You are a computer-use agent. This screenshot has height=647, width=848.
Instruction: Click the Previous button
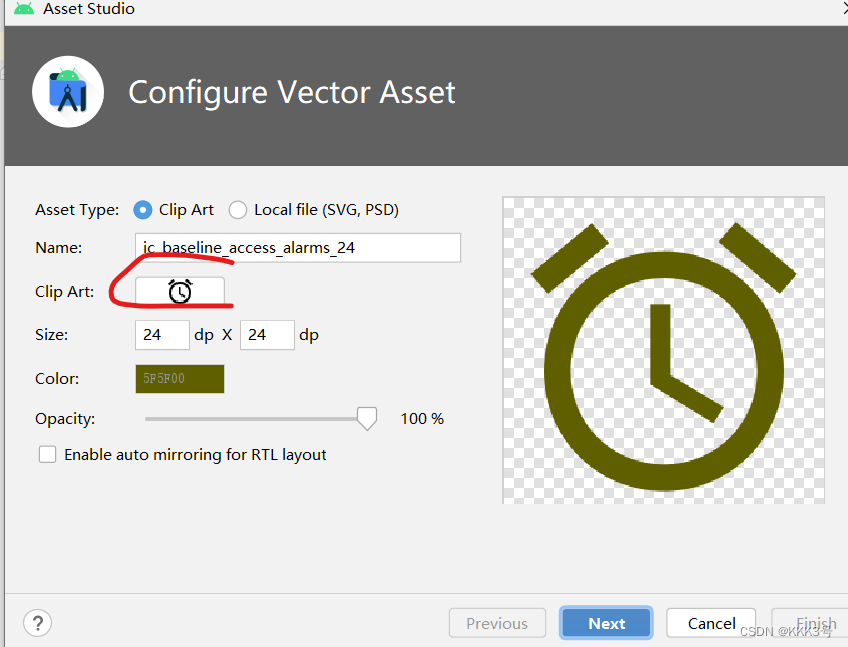point(497,623)
